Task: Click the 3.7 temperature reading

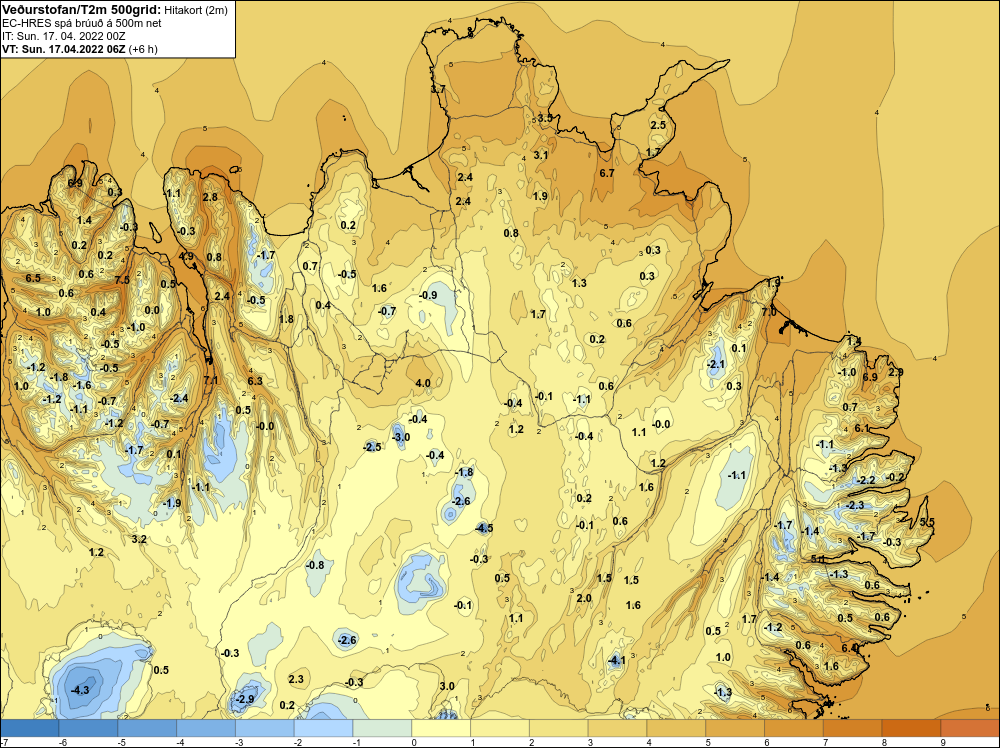Action: point(438,89)
